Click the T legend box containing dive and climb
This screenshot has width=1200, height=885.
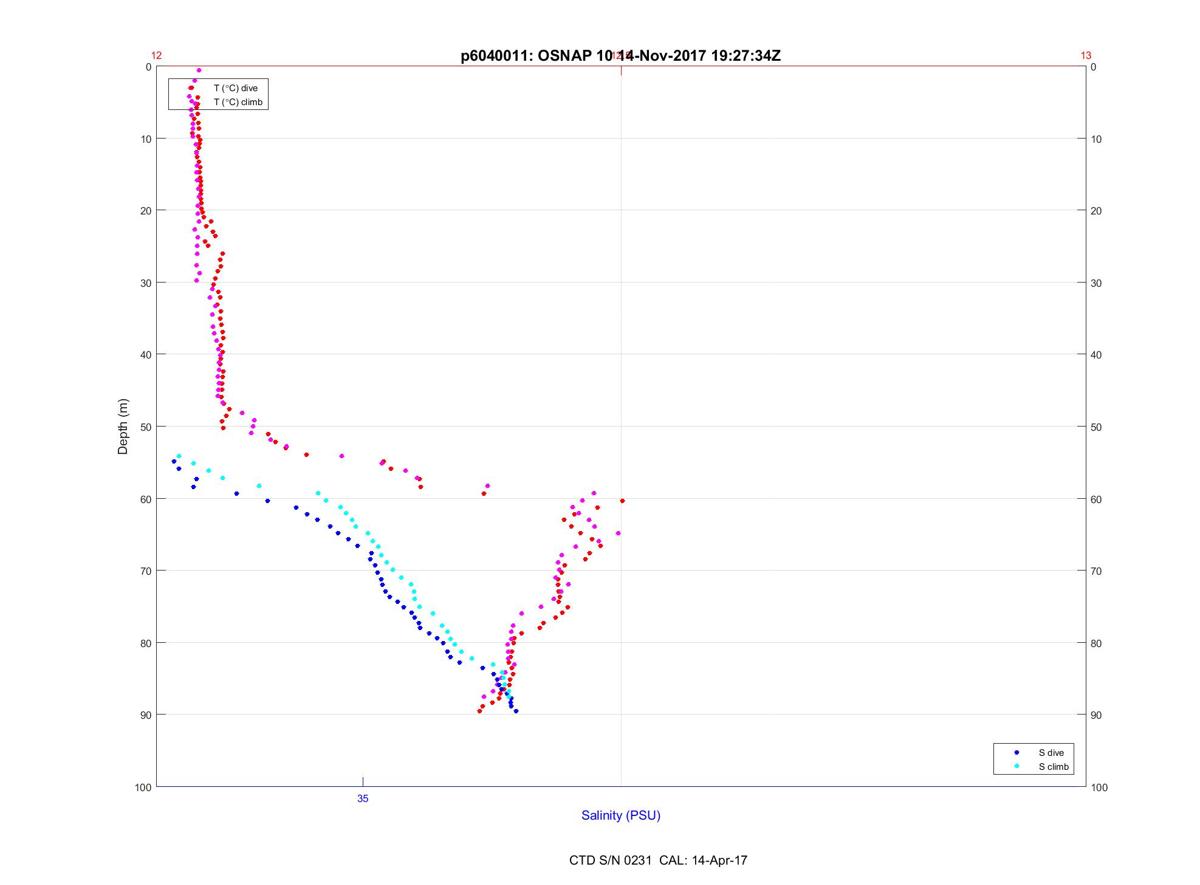click(x=219, y=95)
